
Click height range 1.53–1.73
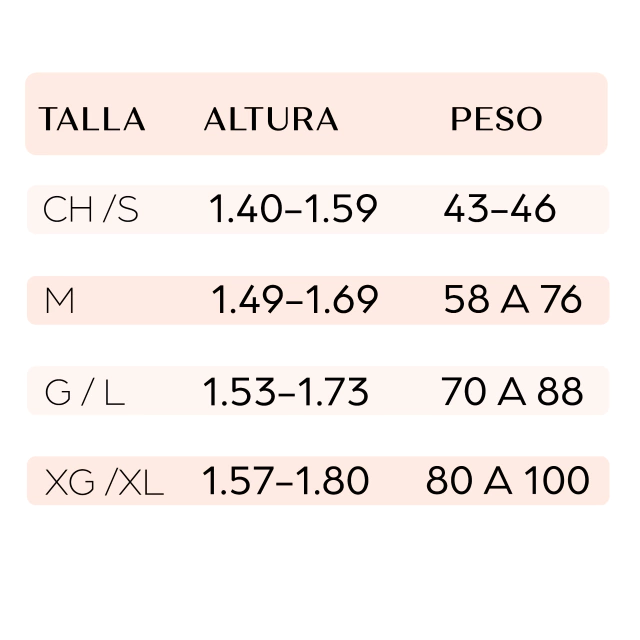tap(286, 392)
